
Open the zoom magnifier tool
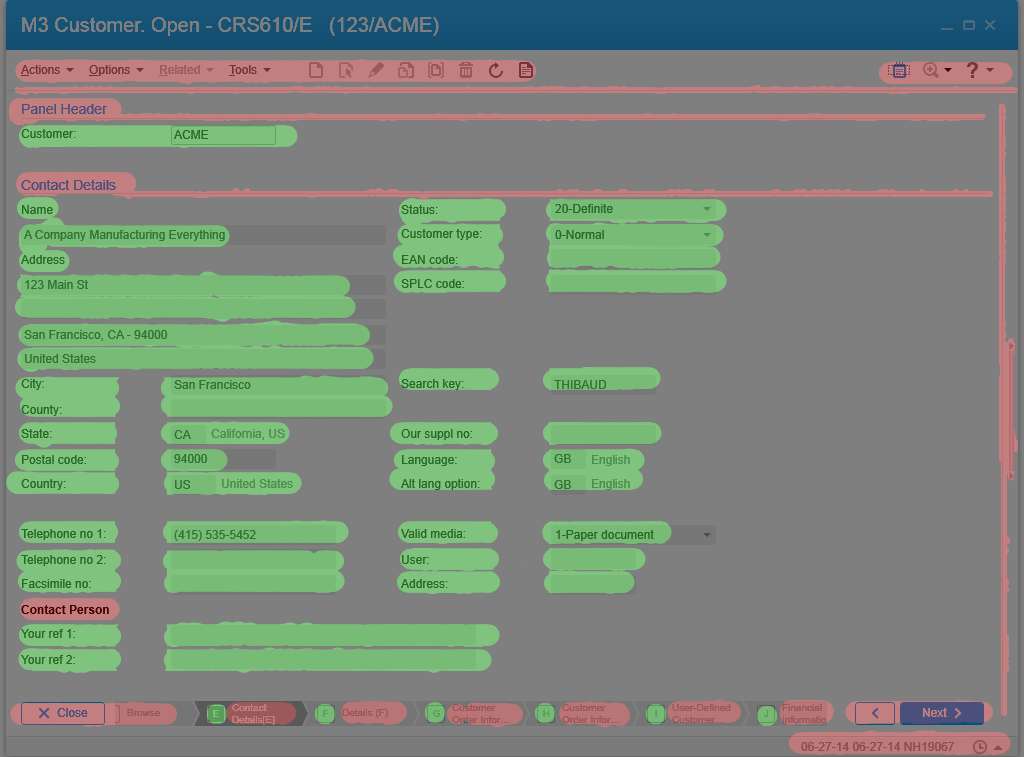point(931,70)
